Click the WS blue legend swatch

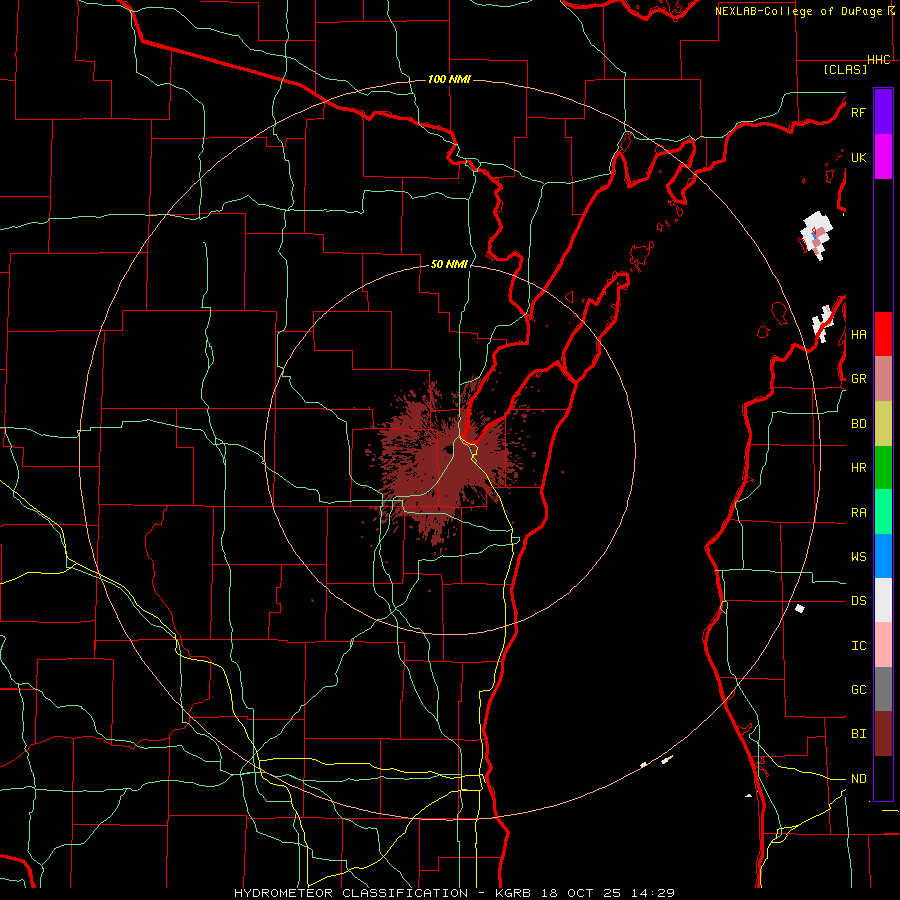coord(883,556)
